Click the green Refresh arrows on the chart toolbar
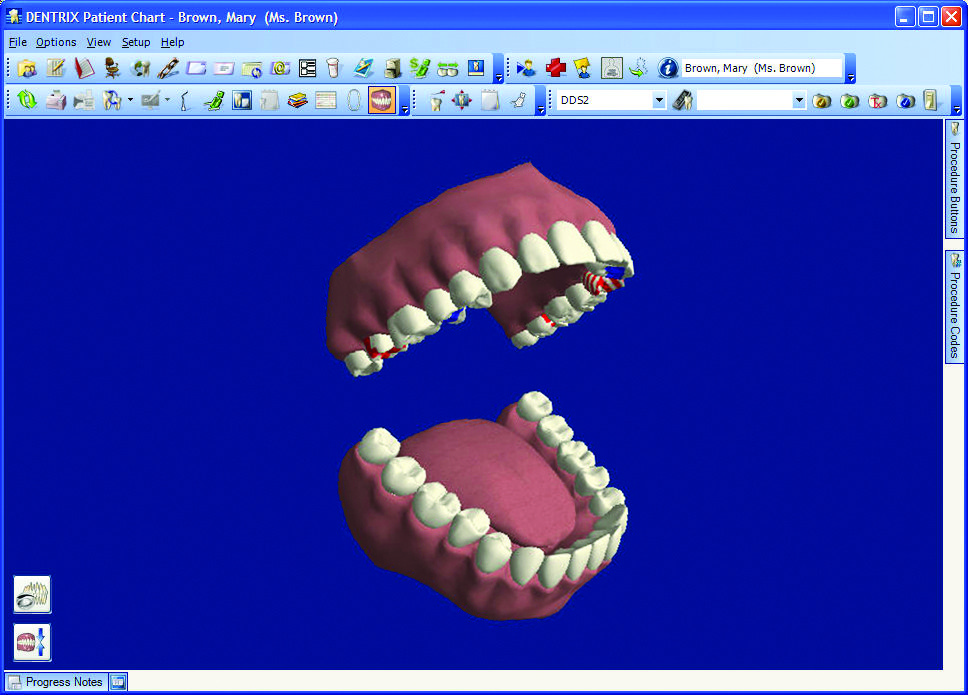The width and height of the screenshot is (968, 695). [27, 100]
